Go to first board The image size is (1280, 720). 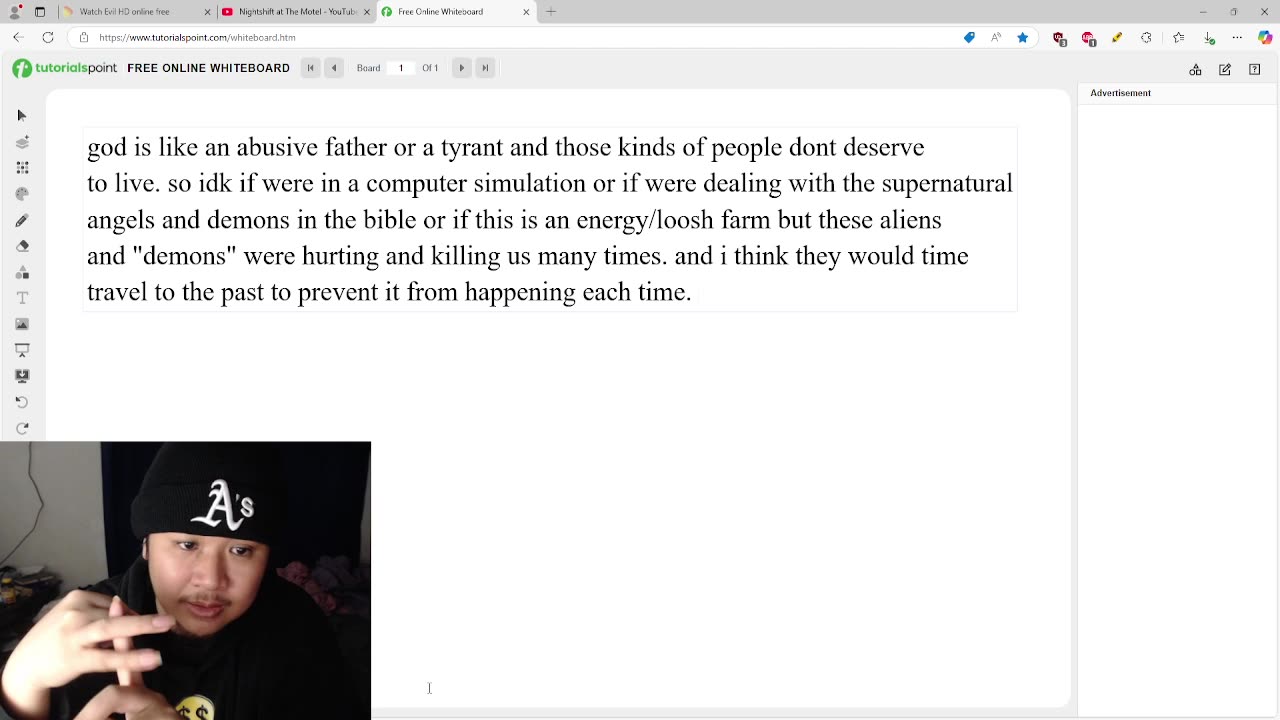[310, 68]
